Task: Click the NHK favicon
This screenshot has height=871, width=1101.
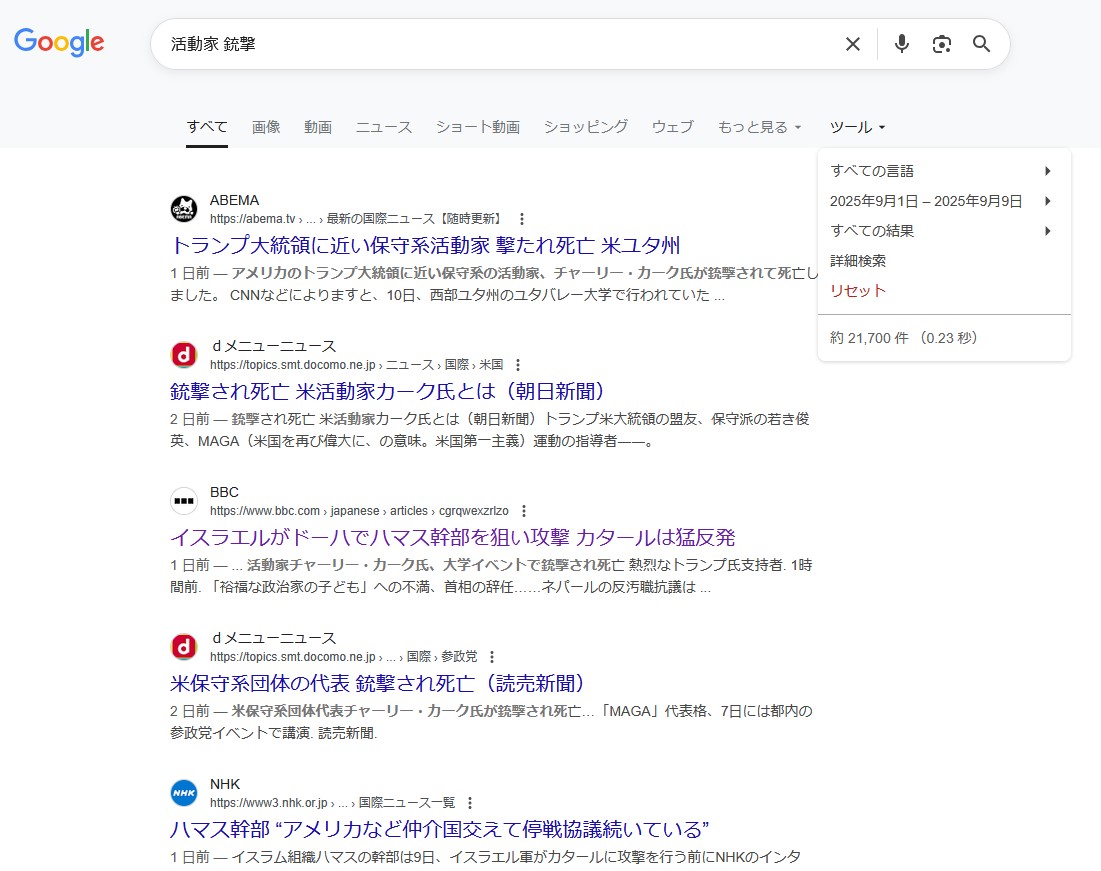Action: click(184, 793)
